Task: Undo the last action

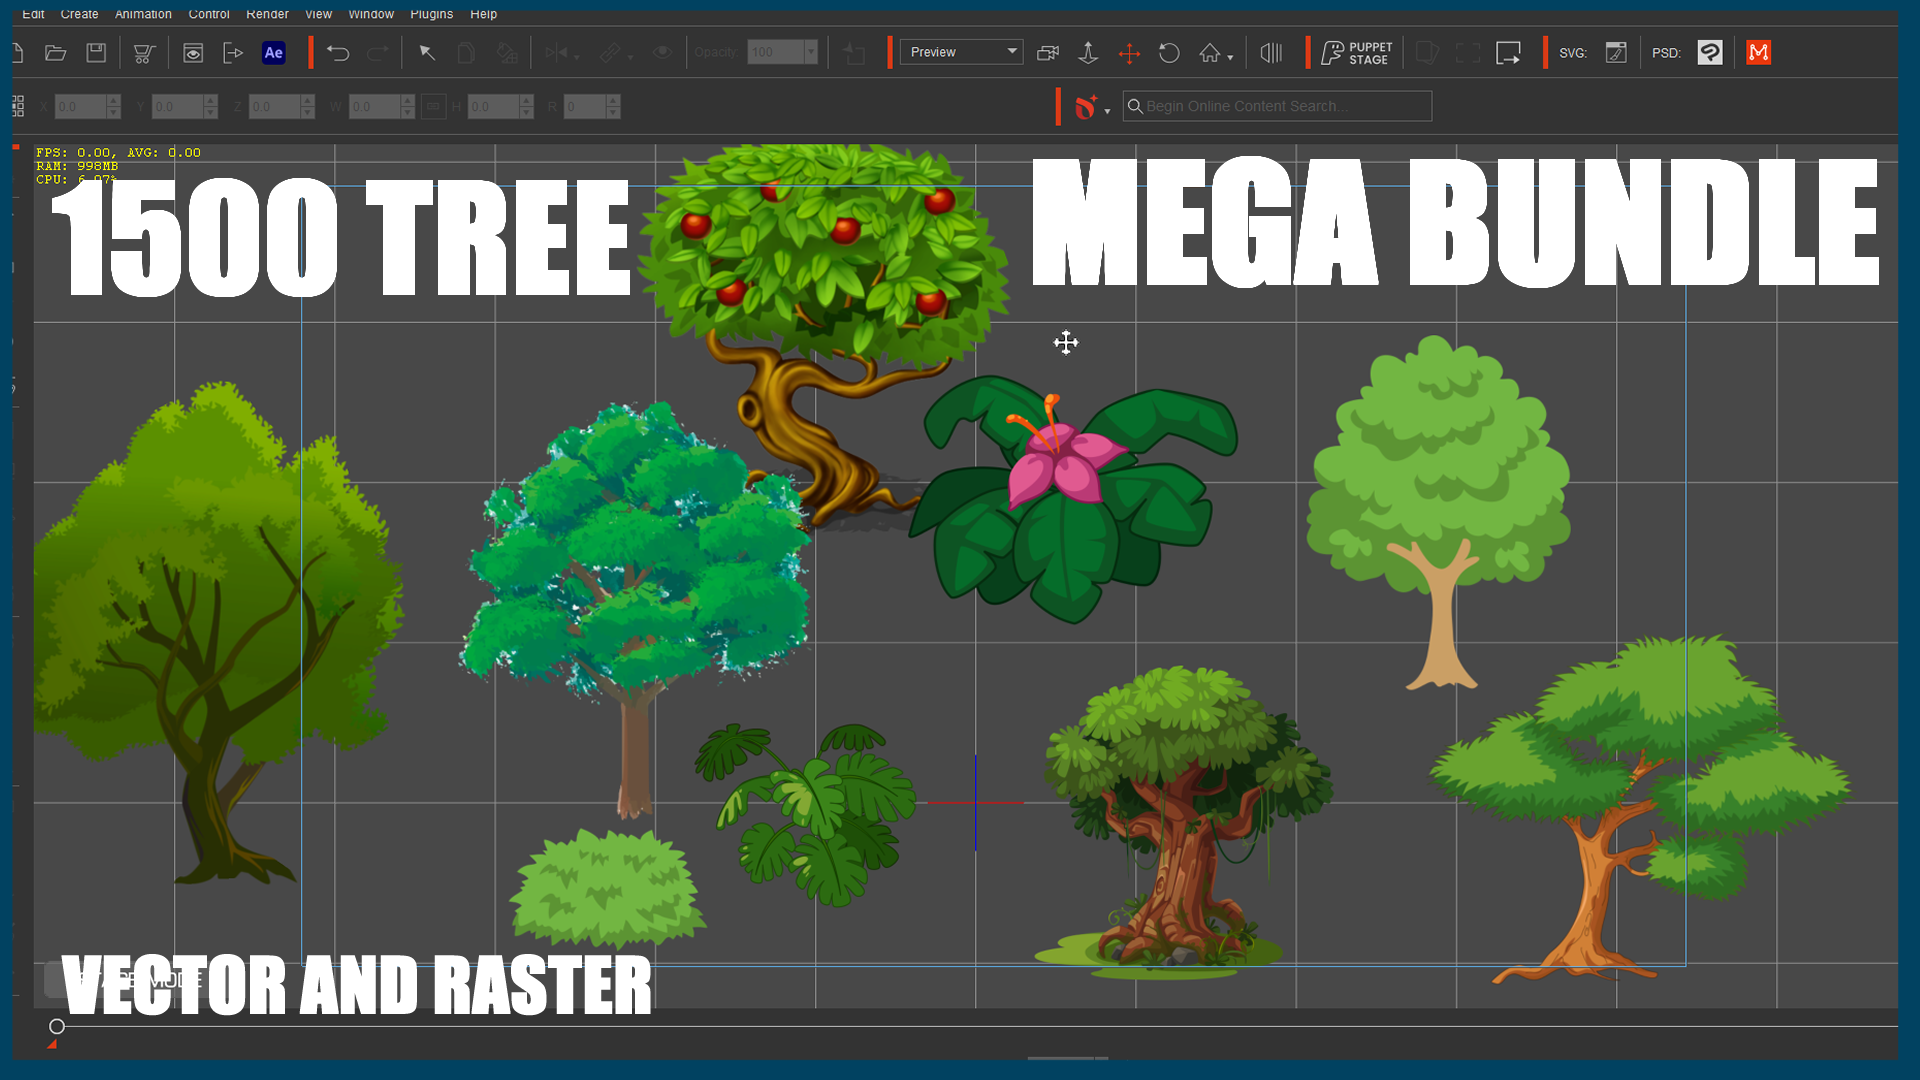Action: 338,53
